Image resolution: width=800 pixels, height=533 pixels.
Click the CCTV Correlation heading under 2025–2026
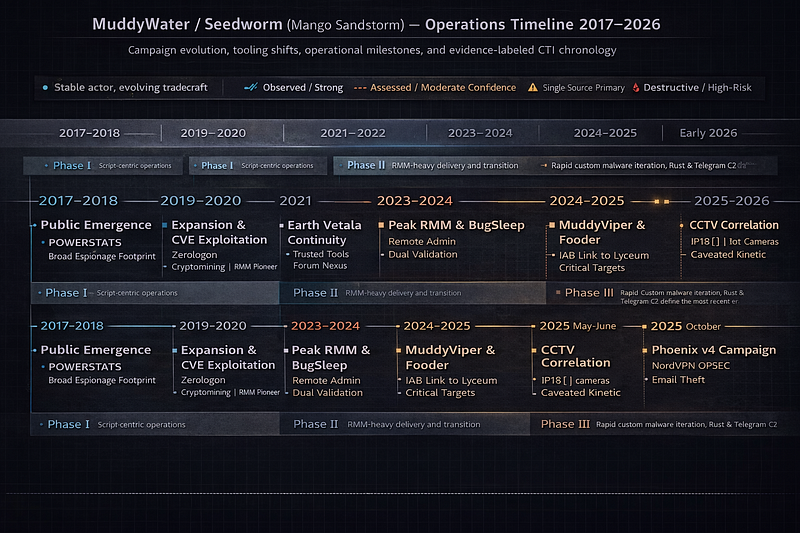[734, 225]
